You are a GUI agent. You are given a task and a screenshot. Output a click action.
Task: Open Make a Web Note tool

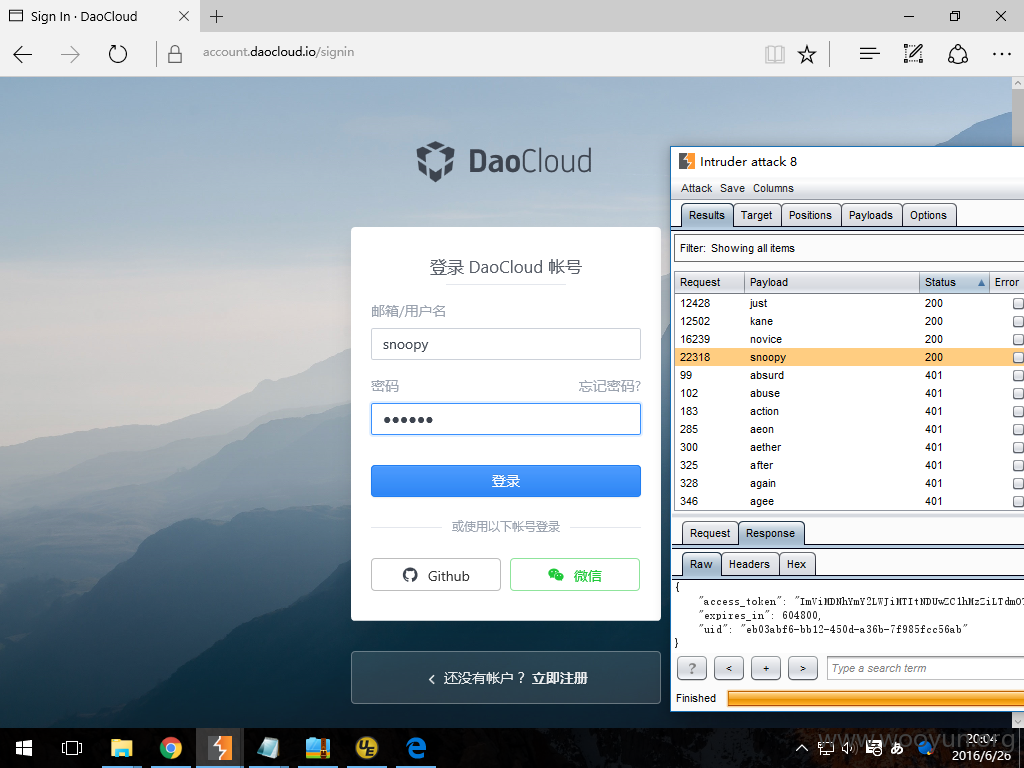(x=913, y=54)
